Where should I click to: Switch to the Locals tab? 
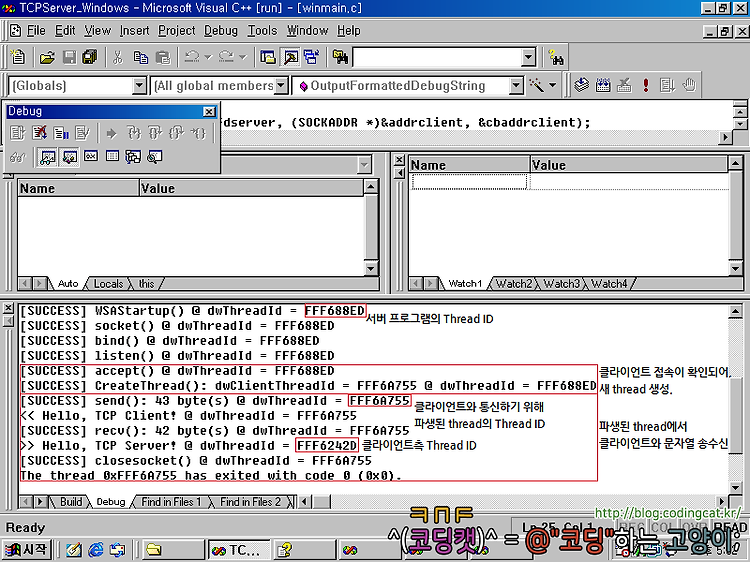(x=109, y=284)
